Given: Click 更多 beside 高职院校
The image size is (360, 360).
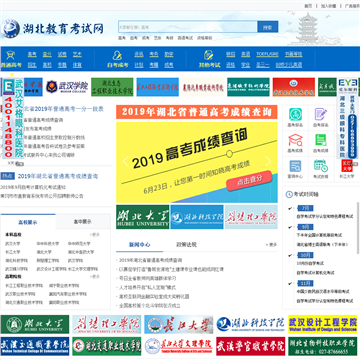Looking at the screenshot, I should coord(95,277).
